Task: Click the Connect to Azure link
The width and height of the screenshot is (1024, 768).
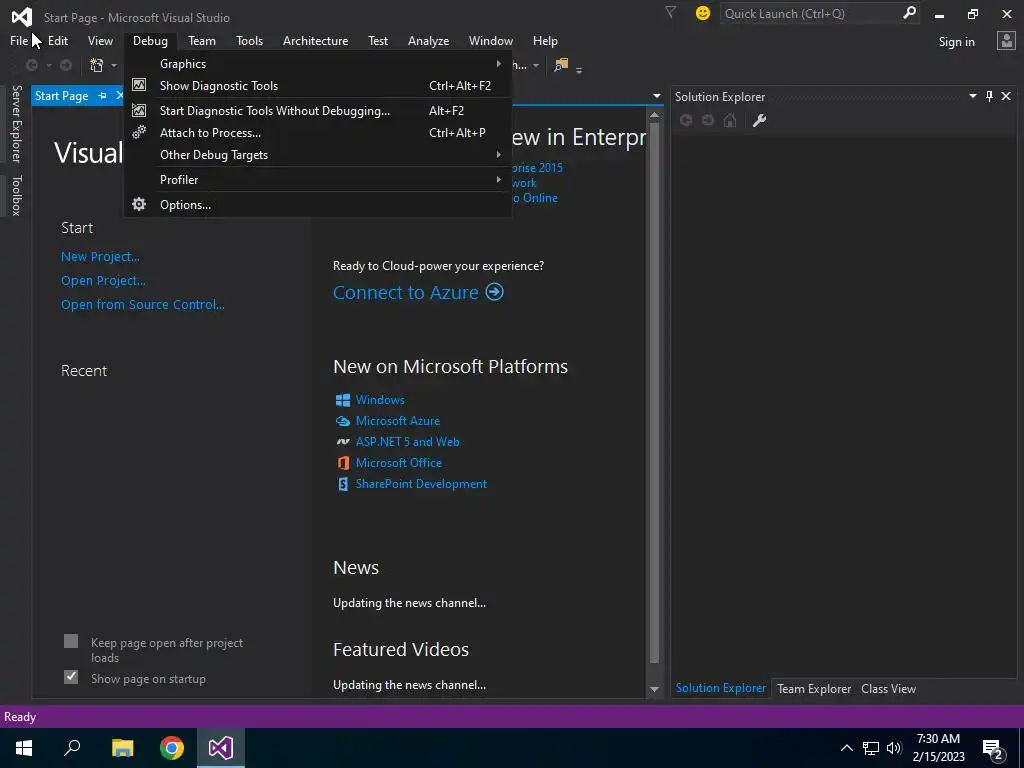Action: pos(406,293)
